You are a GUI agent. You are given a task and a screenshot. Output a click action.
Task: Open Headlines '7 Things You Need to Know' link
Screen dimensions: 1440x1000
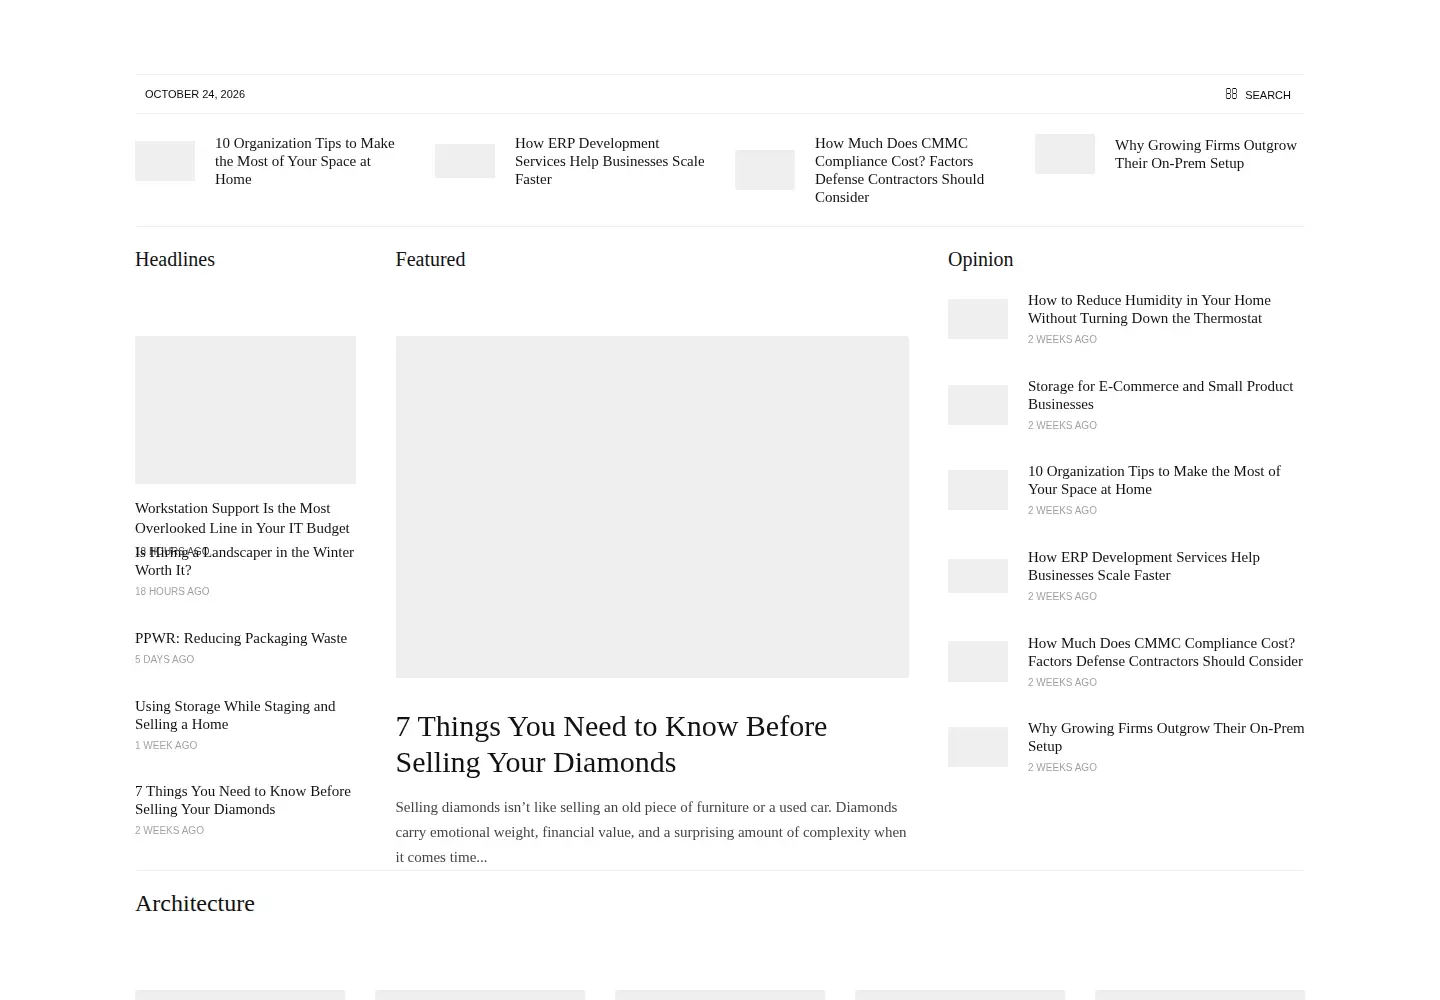[243, 800]
